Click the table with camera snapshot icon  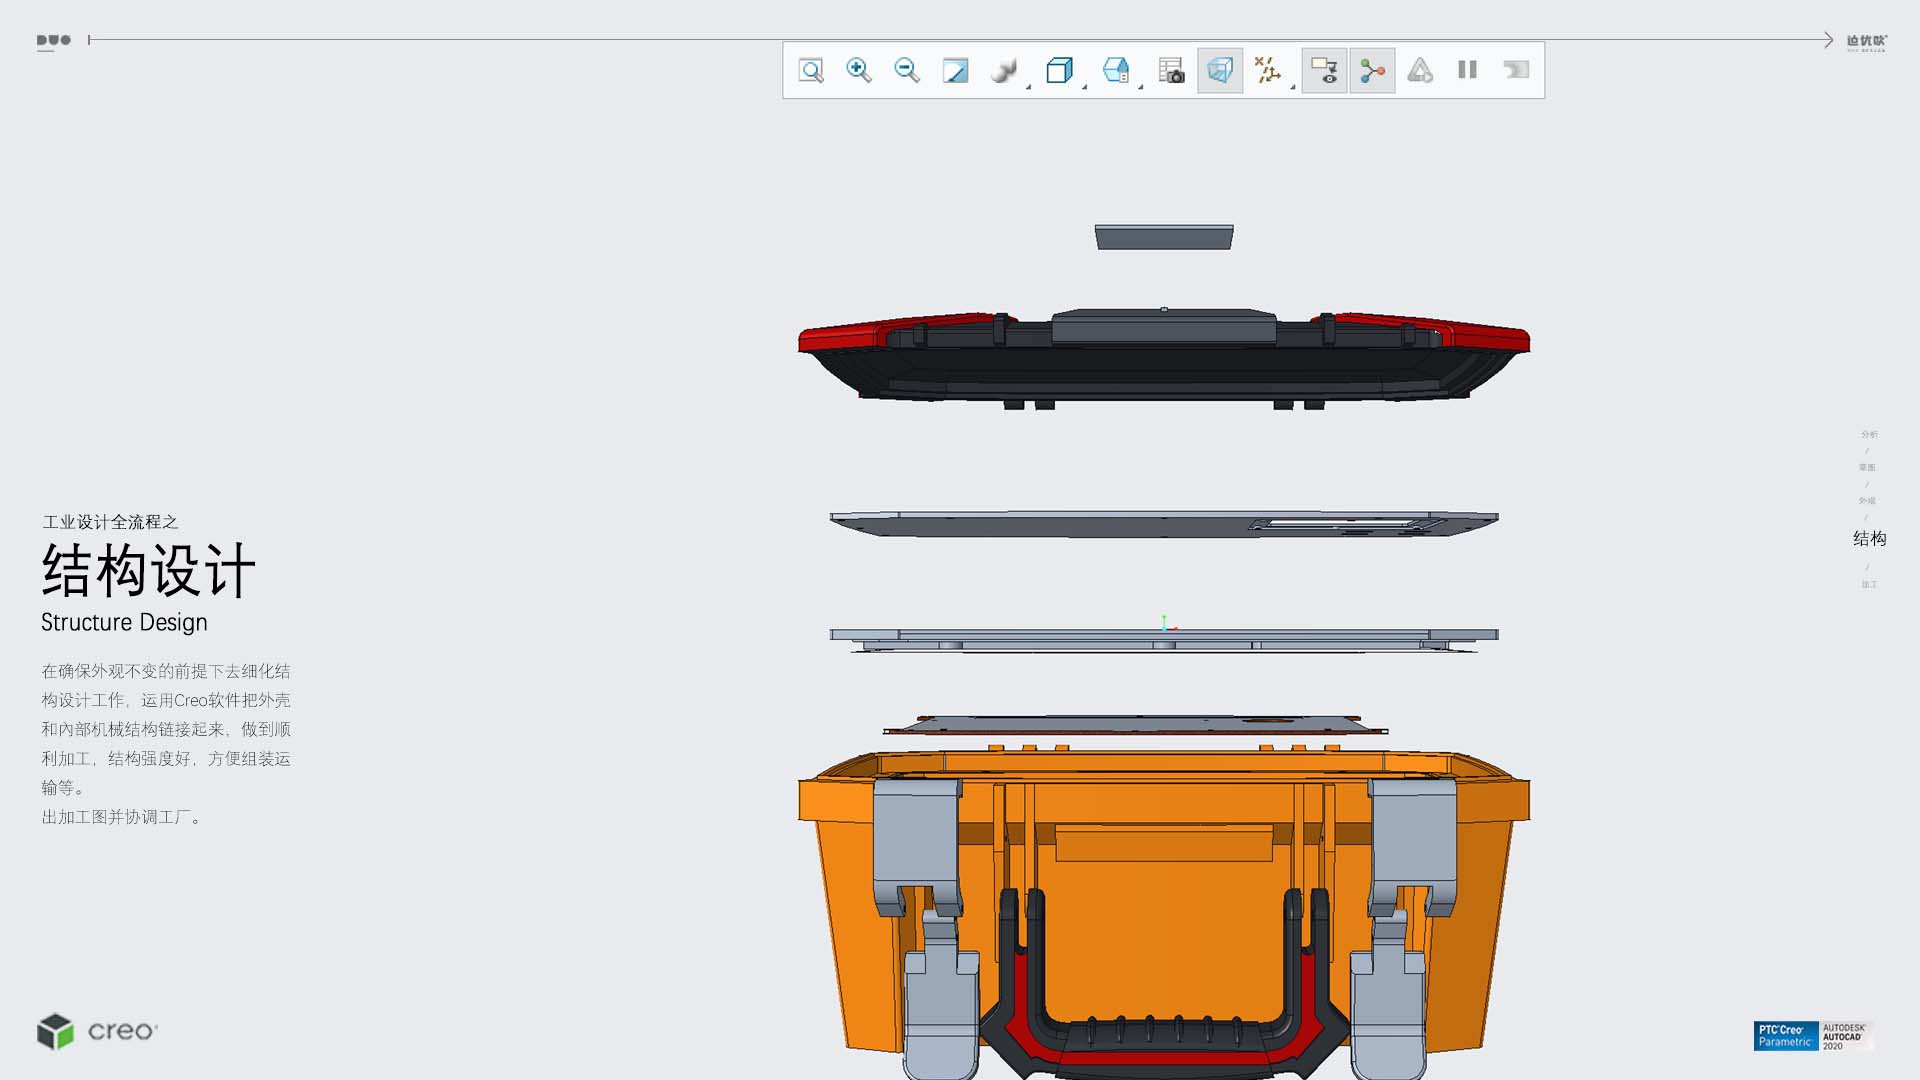click(1171, 70)
